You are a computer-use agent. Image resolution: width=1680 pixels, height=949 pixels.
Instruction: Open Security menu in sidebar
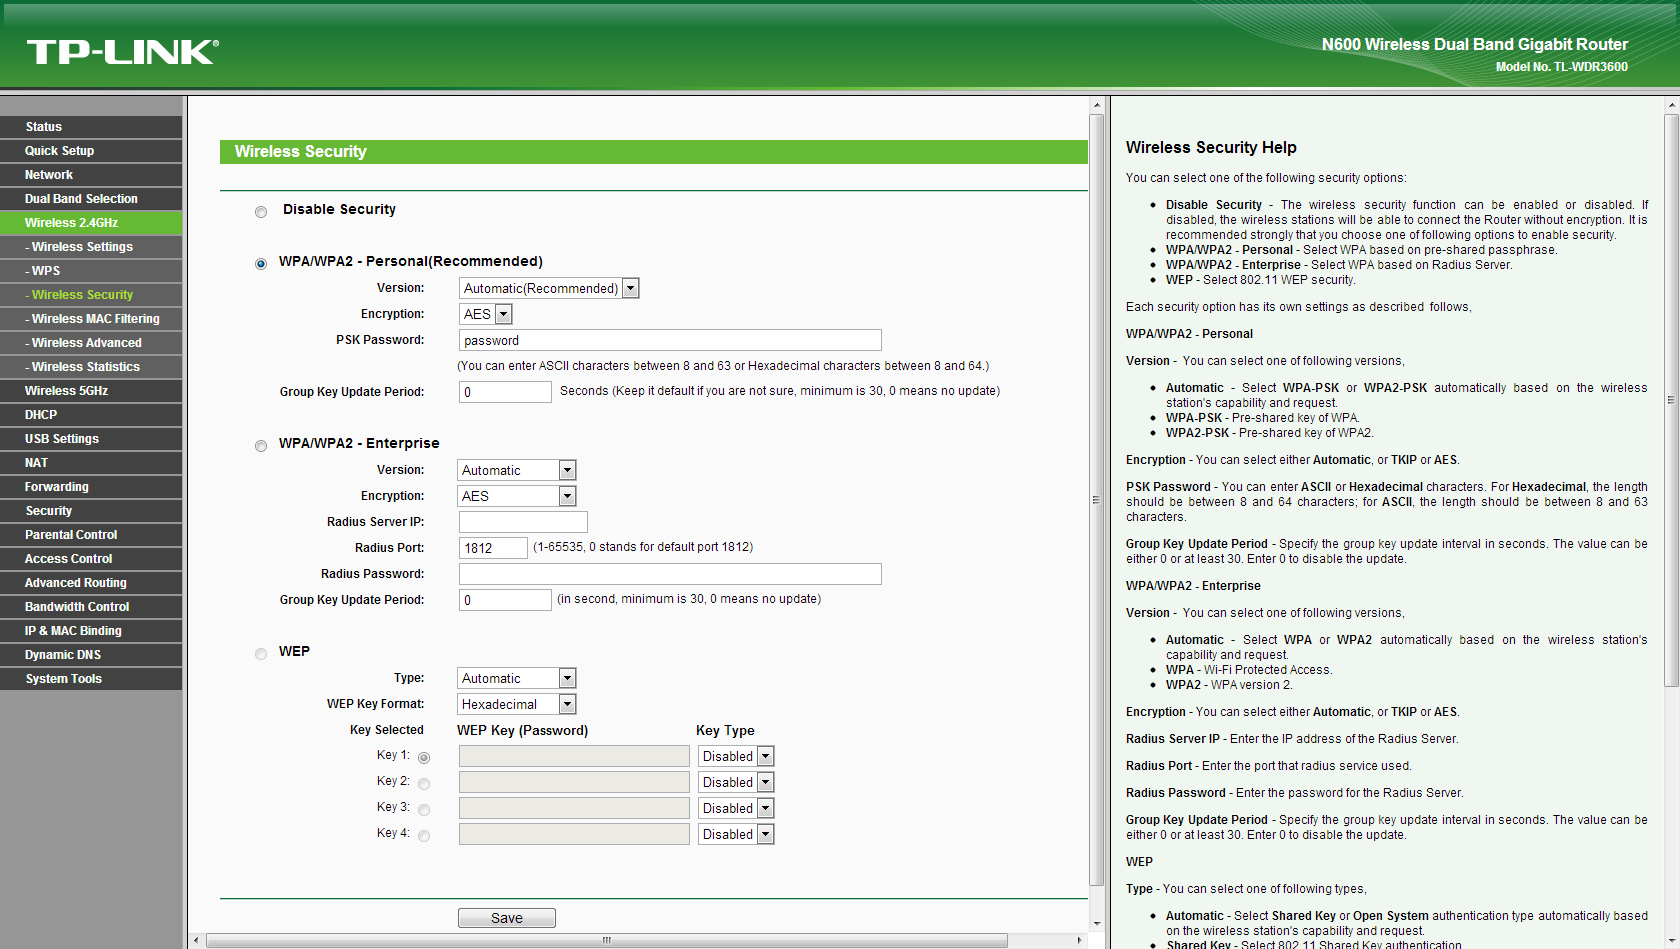pos(91,511)
